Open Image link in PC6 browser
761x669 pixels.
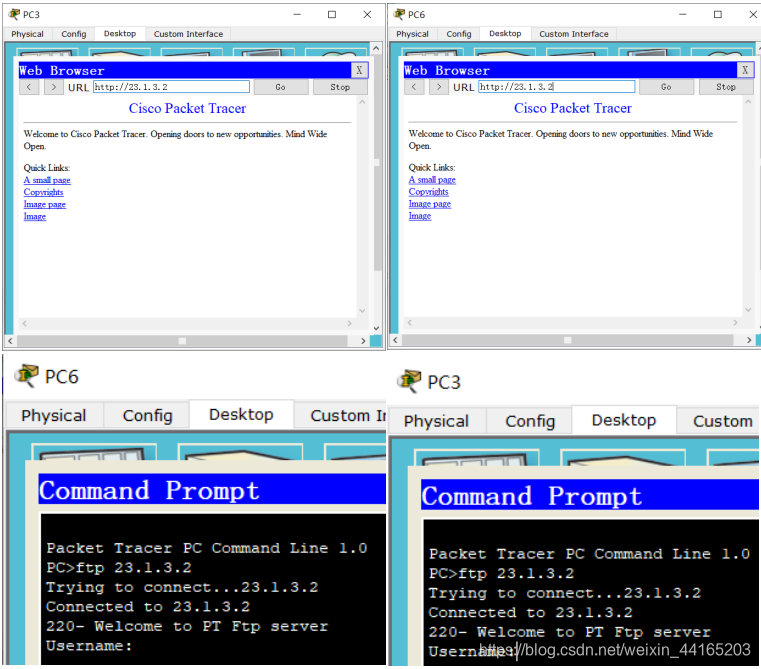click(420, 216)
